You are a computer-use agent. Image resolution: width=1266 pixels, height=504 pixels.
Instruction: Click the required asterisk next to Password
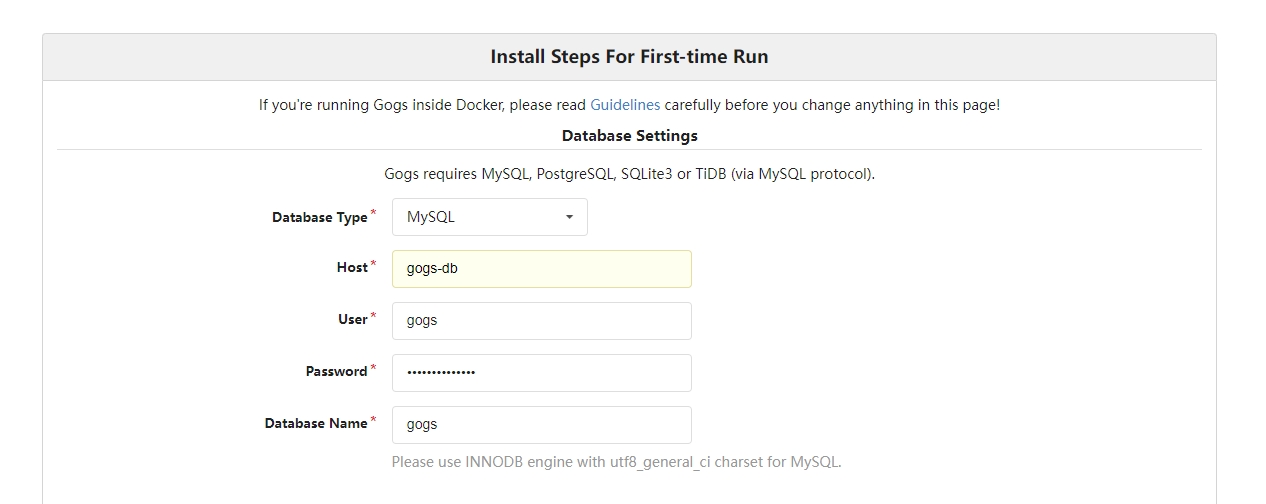(x=374, y=368)
